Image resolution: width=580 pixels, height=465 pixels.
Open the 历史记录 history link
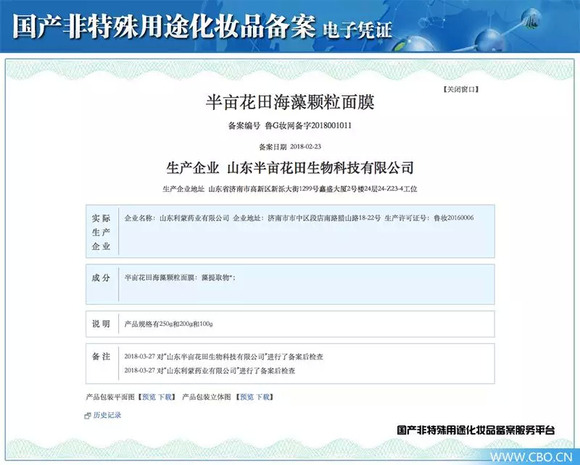coord(107,415)
